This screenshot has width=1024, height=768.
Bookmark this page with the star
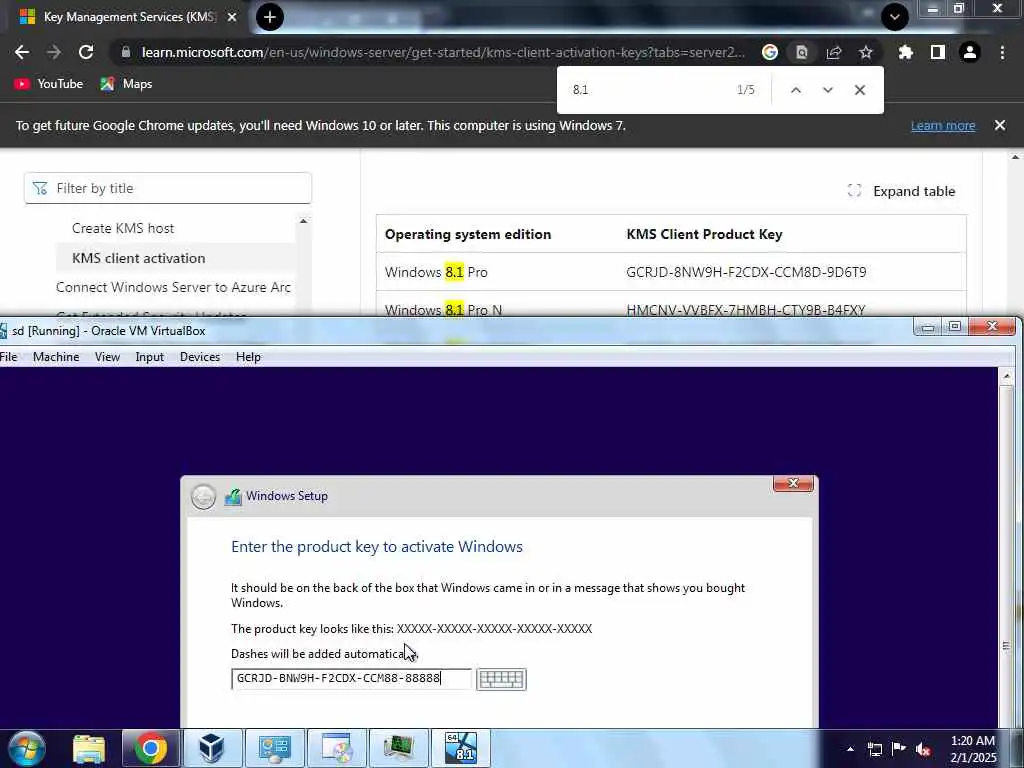point(866,52)
